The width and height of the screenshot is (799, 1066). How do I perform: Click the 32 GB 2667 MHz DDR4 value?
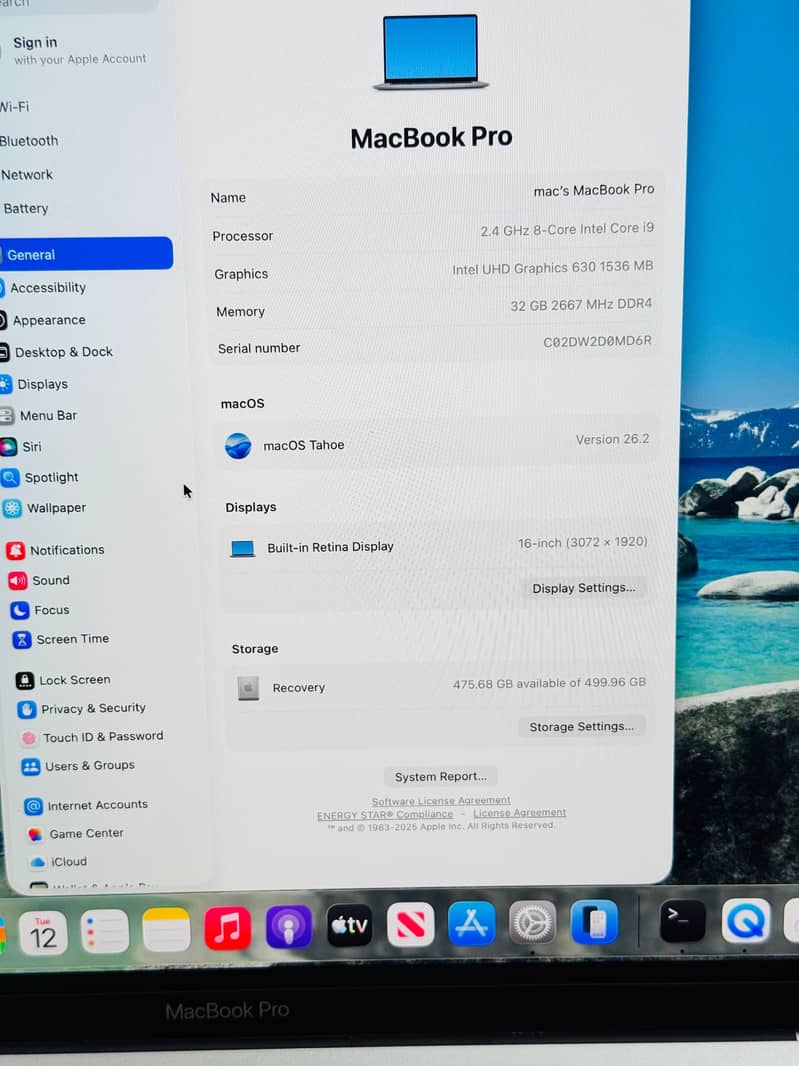coord(581,305)
